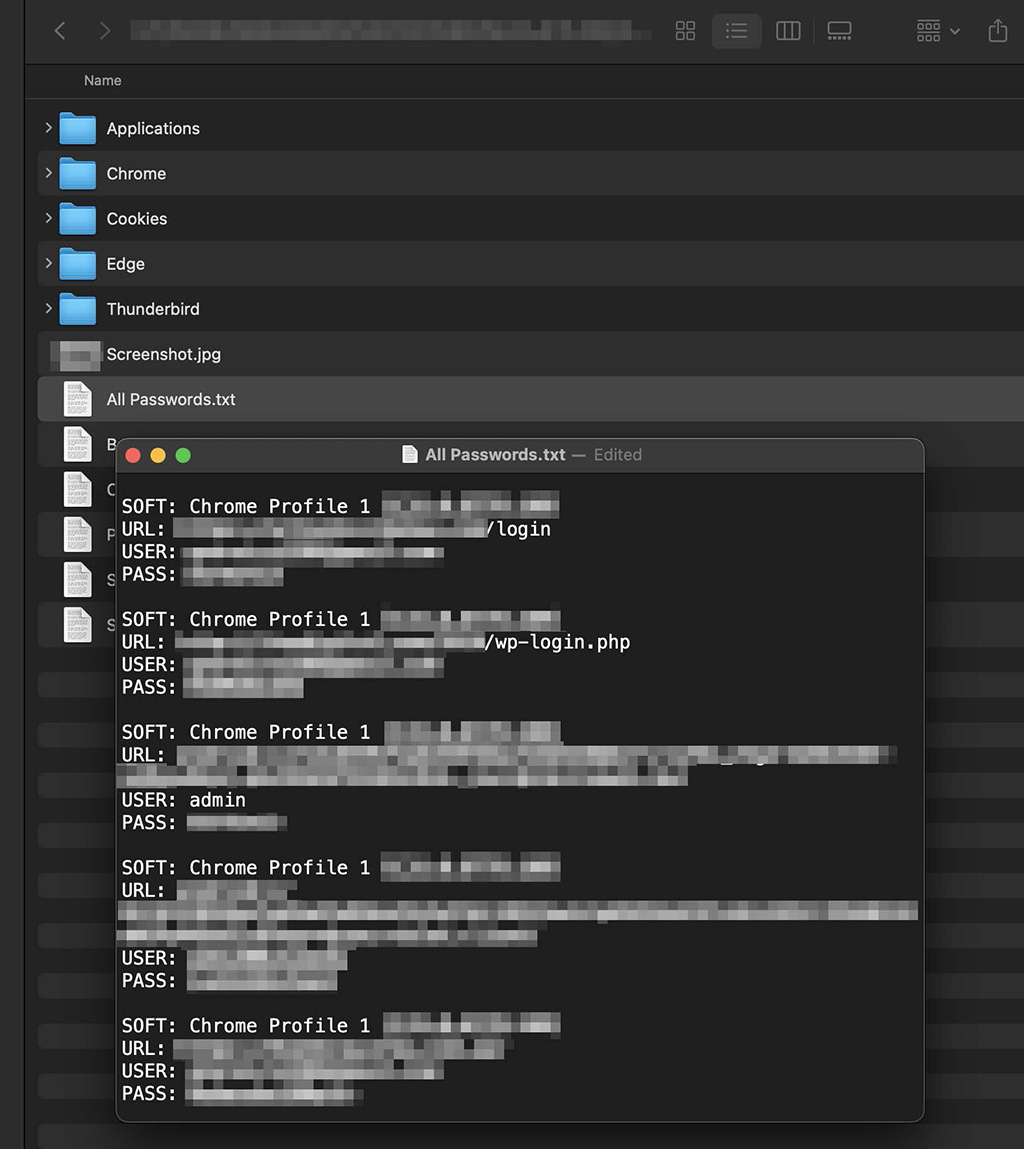The height and width of the screenshot is (1149, 1024).
Task: Close the All Passwords.txt window
Action: tap(133, 456)
